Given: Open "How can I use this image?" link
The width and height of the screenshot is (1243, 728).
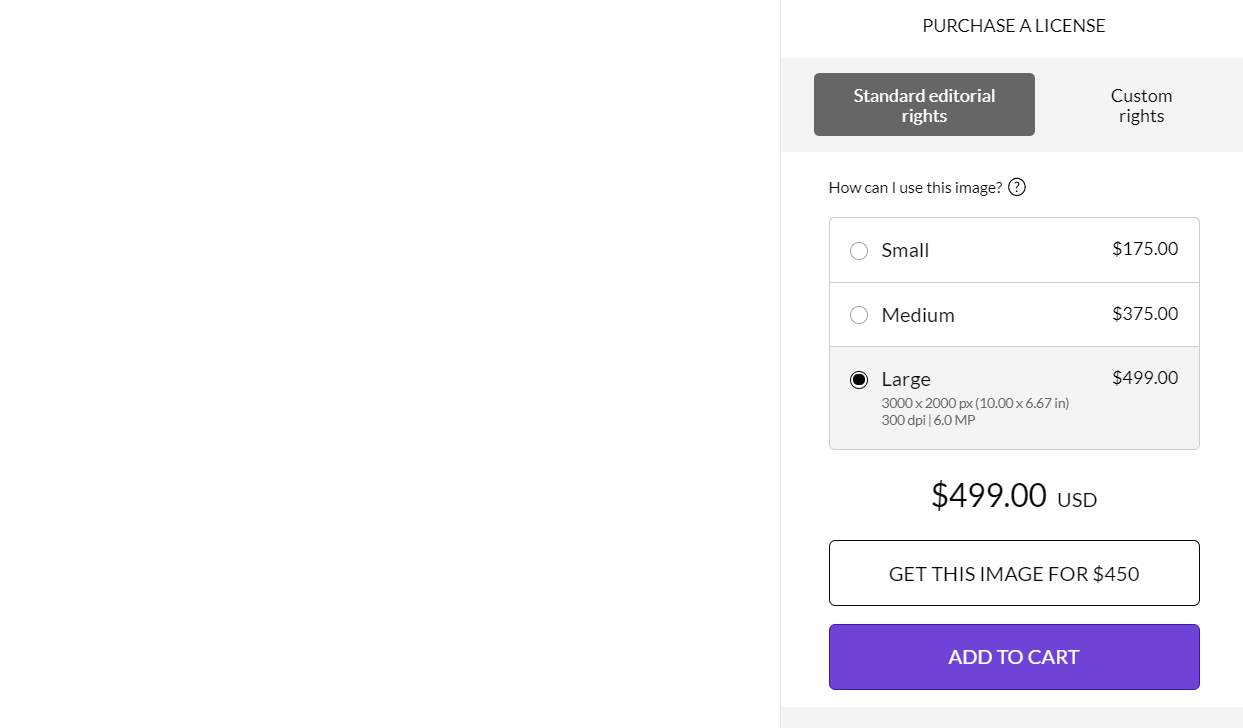Looking at the screenshot, I should pos(915,187).
